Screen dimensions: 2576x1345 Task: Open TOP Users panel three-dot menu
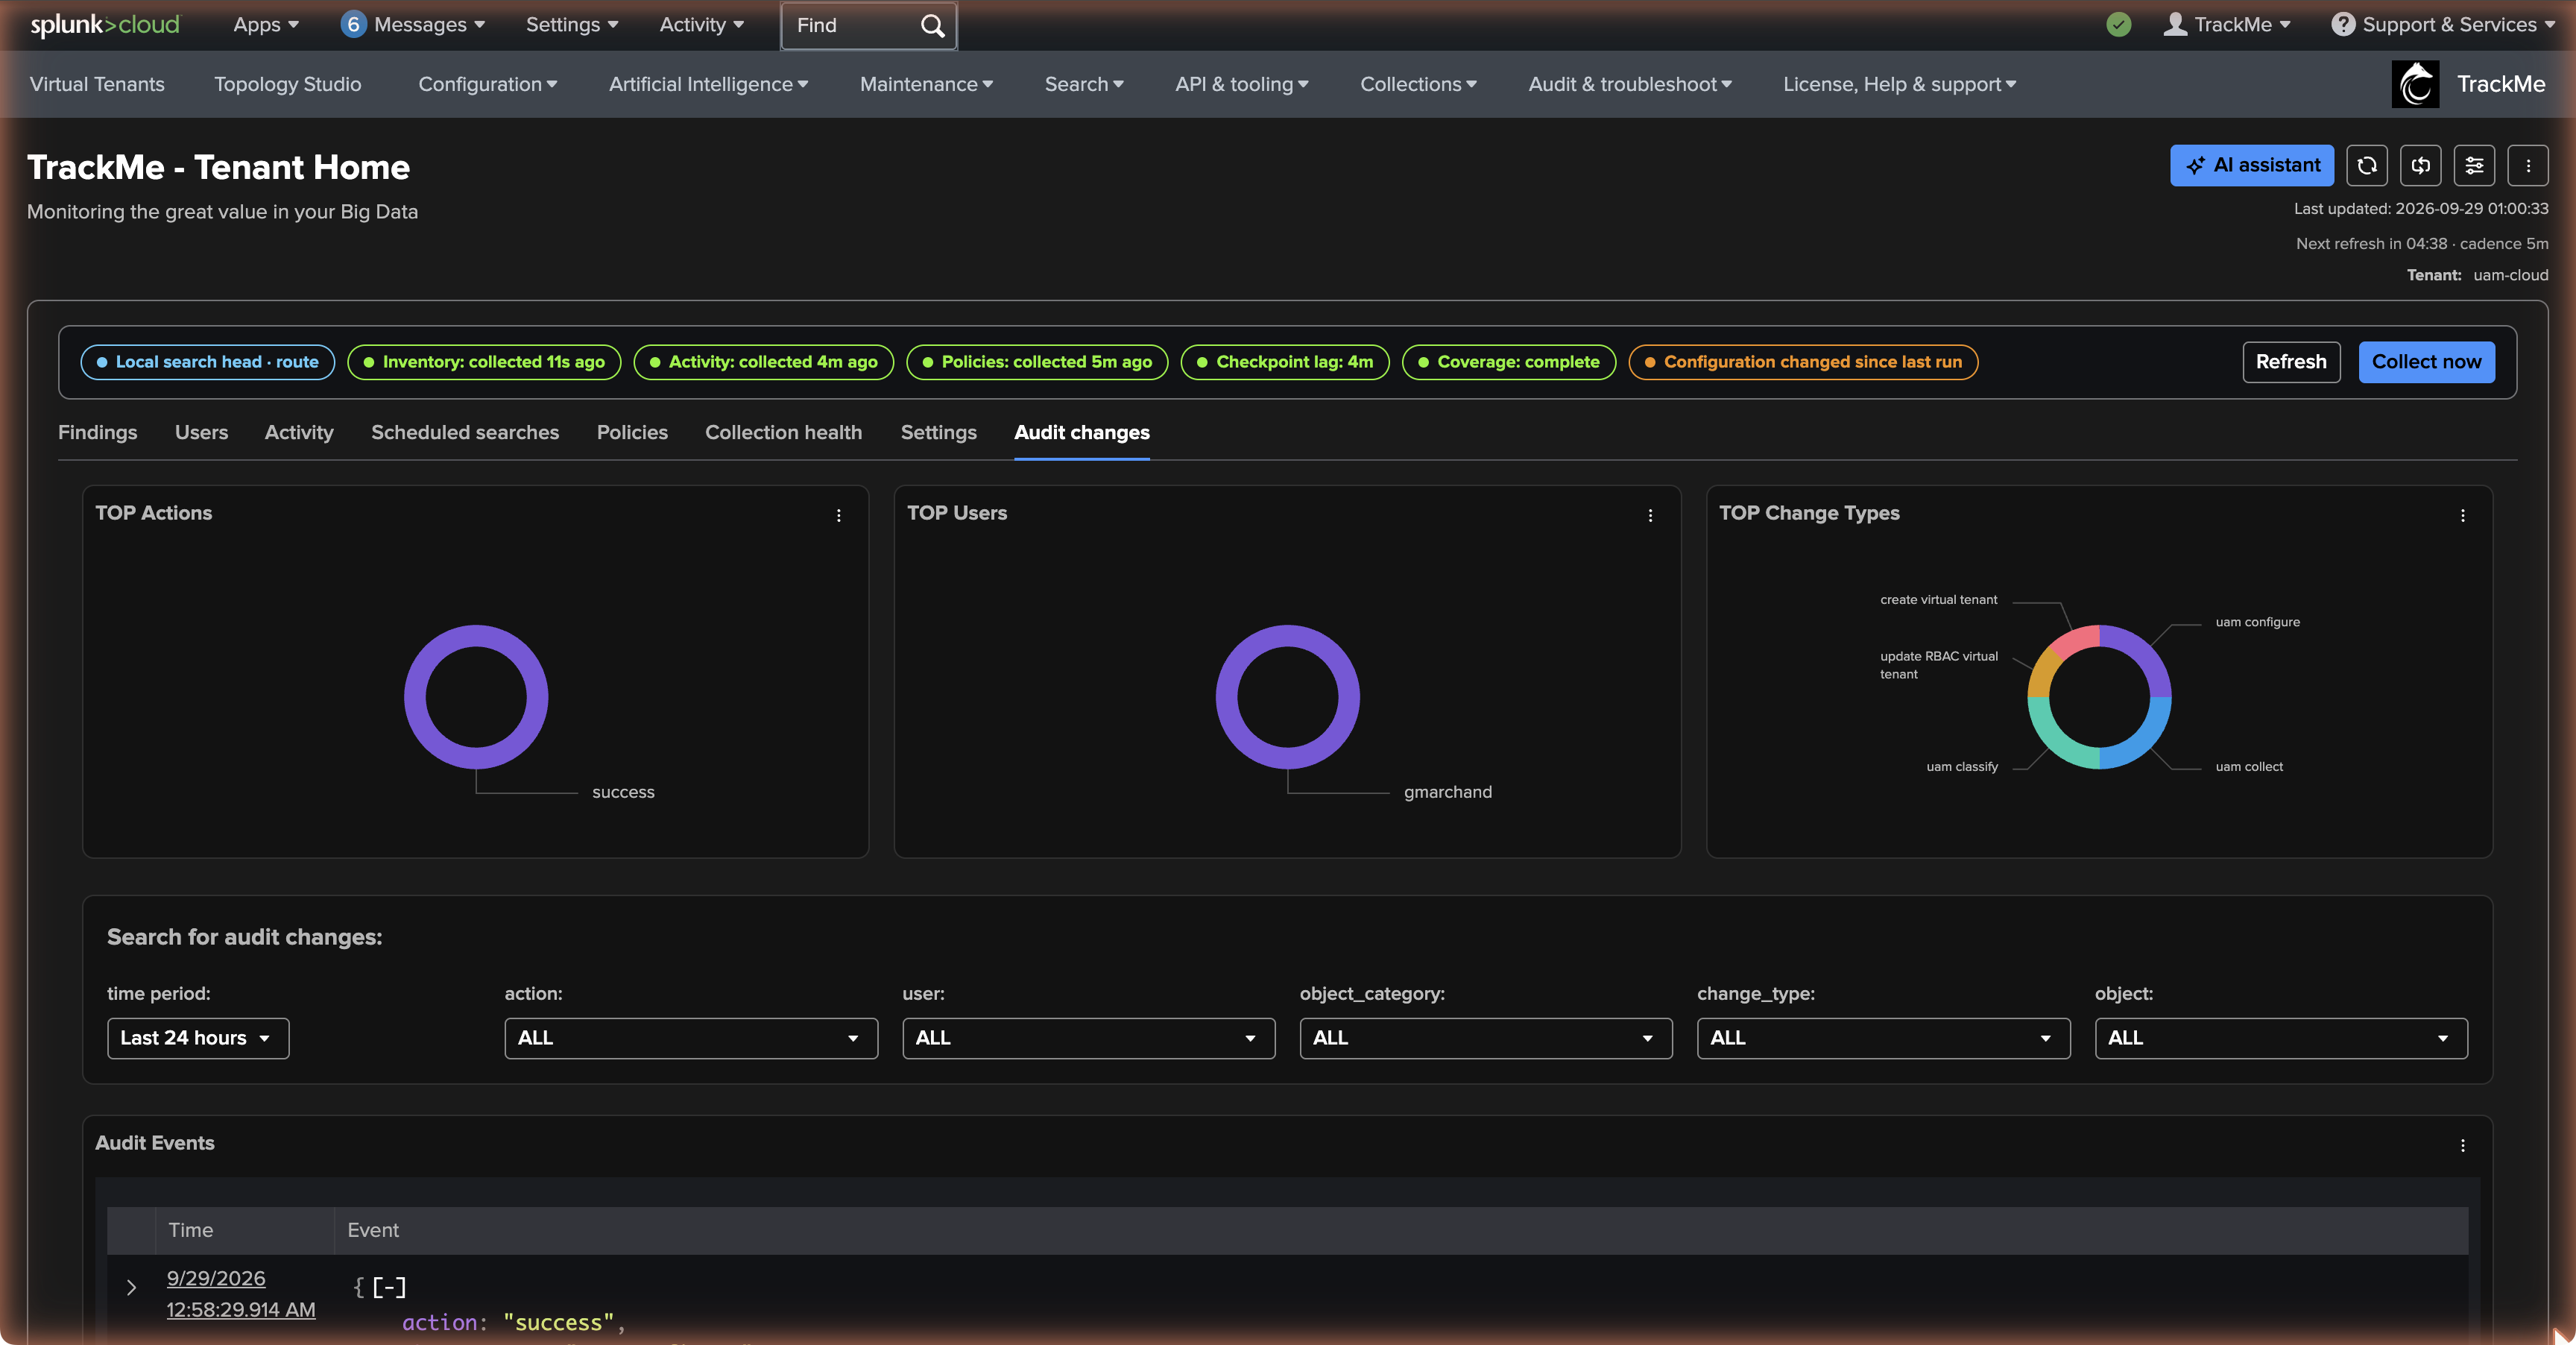pos(1650,515)
